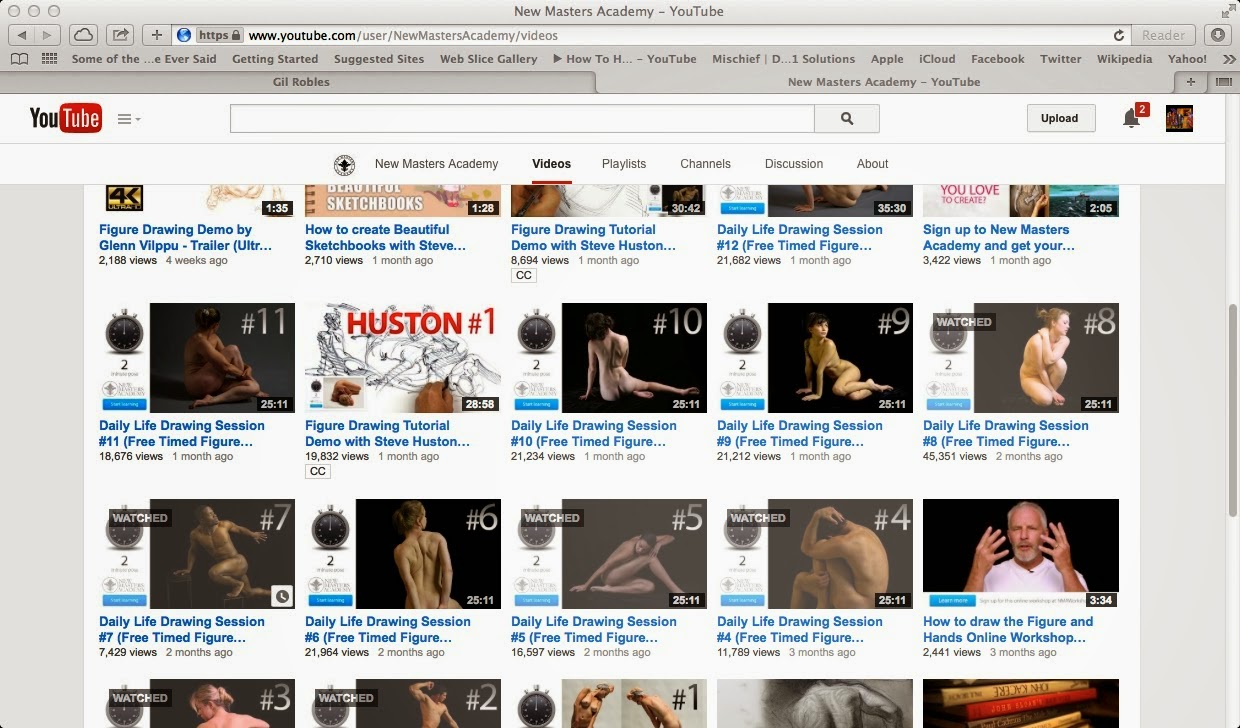Enter full screen with window corner arrows
The height and width of the screenshot is (728, 1240).
[x=1227, y=11]
